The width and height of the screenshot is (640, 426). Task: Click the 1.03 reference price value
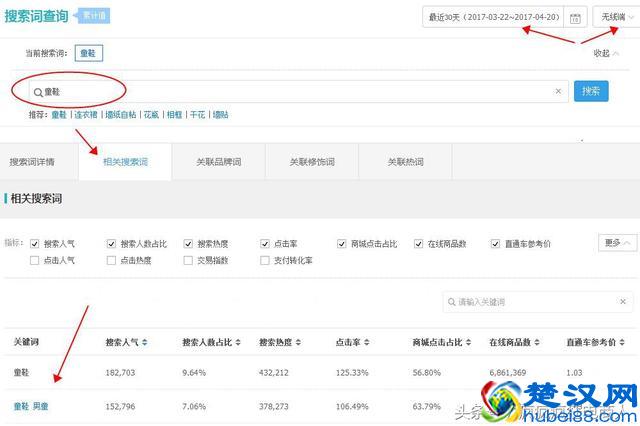click(574, 373)
